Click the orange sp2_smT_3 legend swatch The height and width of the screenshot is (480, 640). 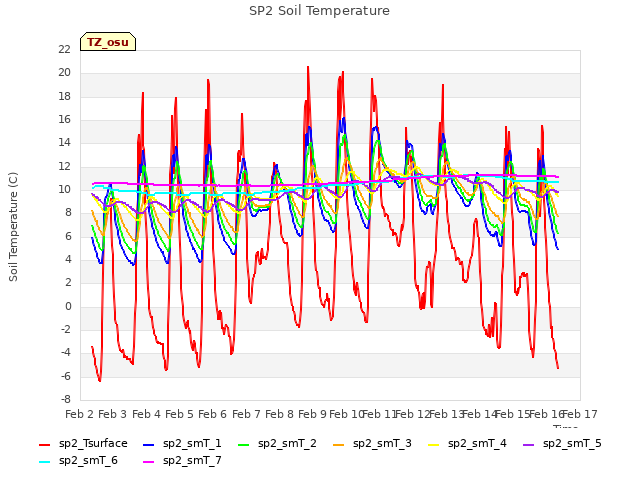339,444
